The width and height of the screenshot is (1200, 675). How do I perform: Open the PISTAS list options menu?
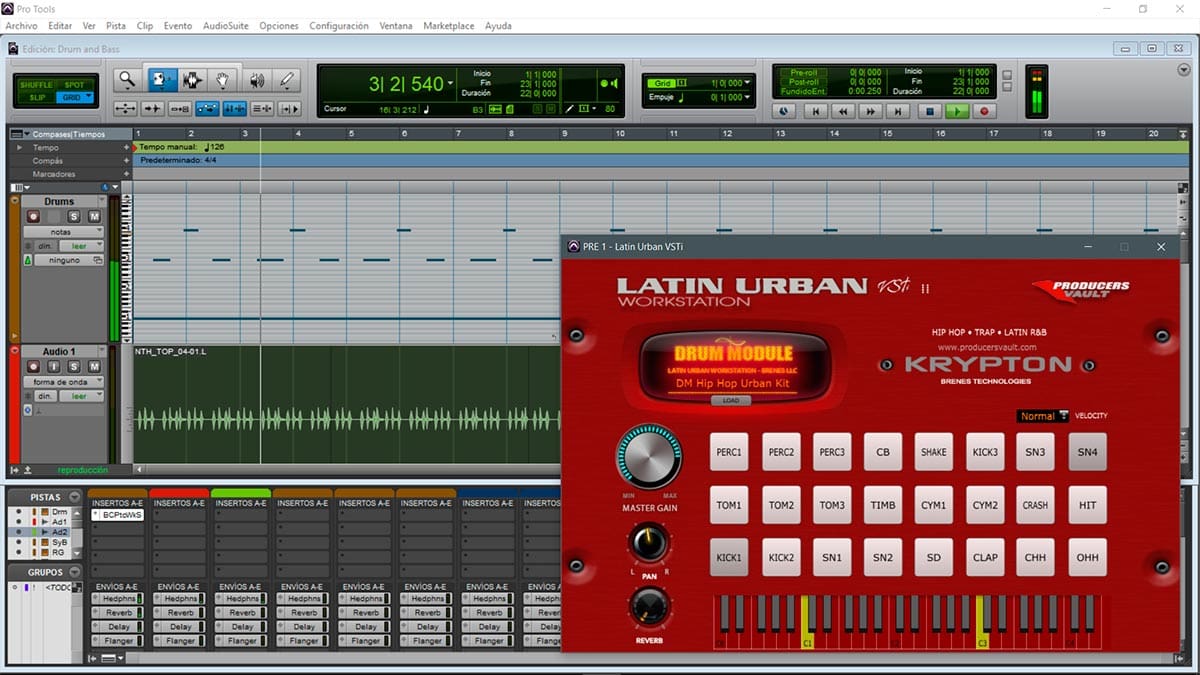(74, 497)
